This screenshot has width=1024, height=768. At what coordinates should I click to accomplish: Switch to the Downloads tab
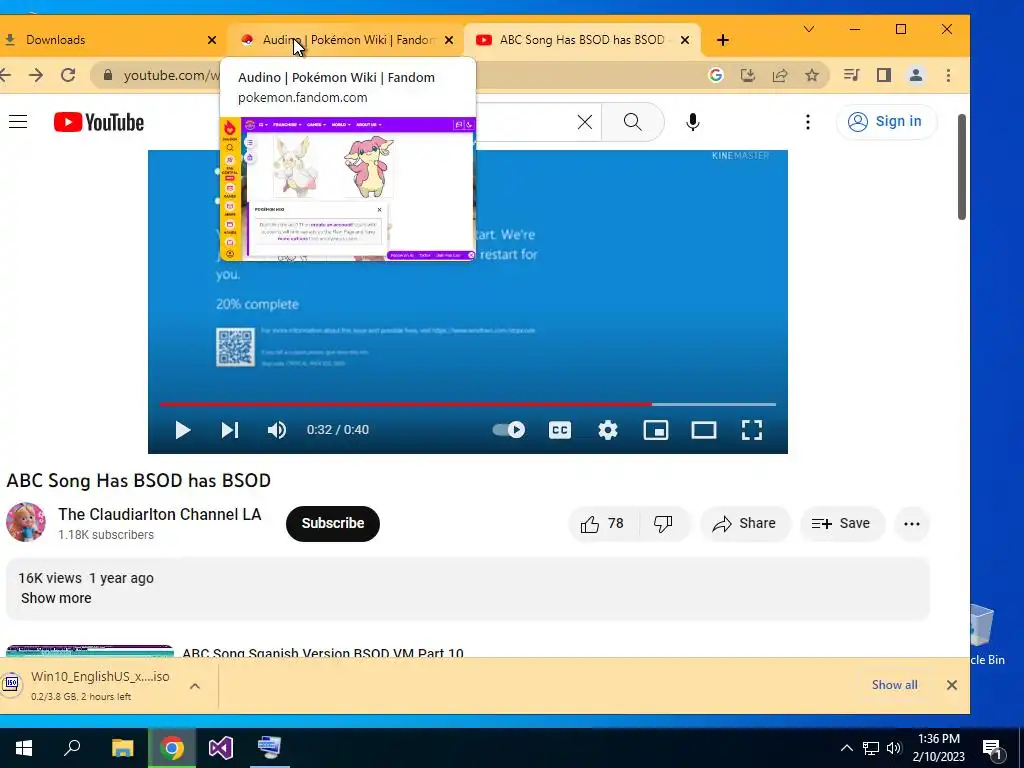[111, 40]
